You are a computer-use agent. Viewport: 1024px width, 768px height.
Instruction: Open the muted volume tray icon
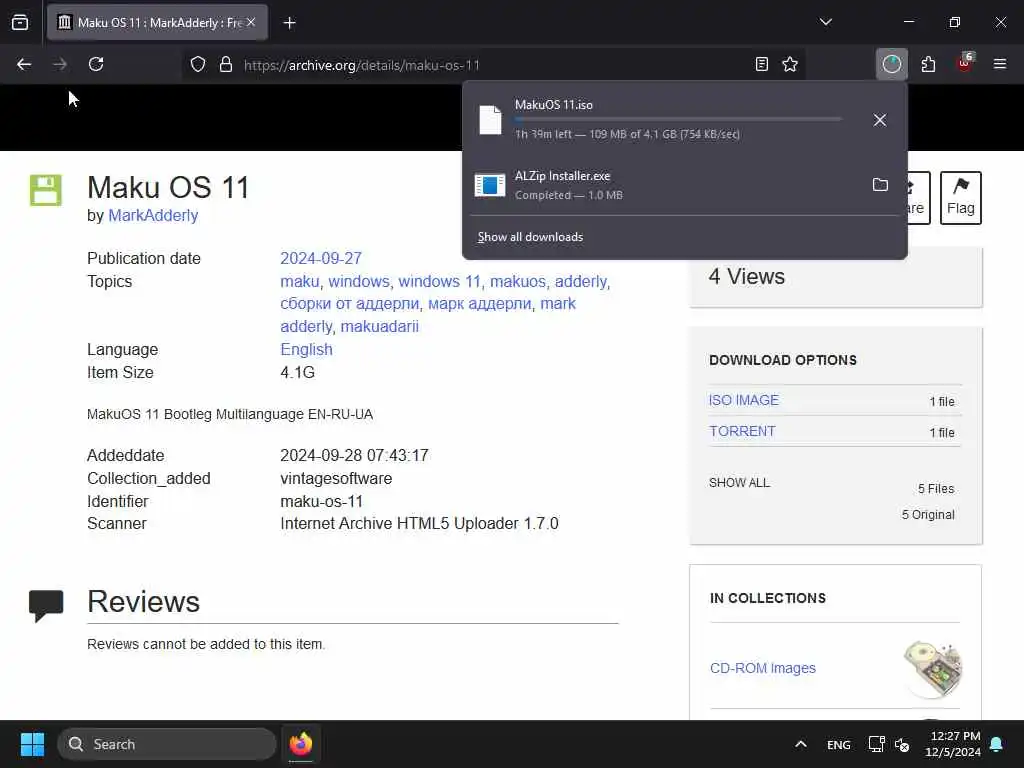click(x=903, y=744)
